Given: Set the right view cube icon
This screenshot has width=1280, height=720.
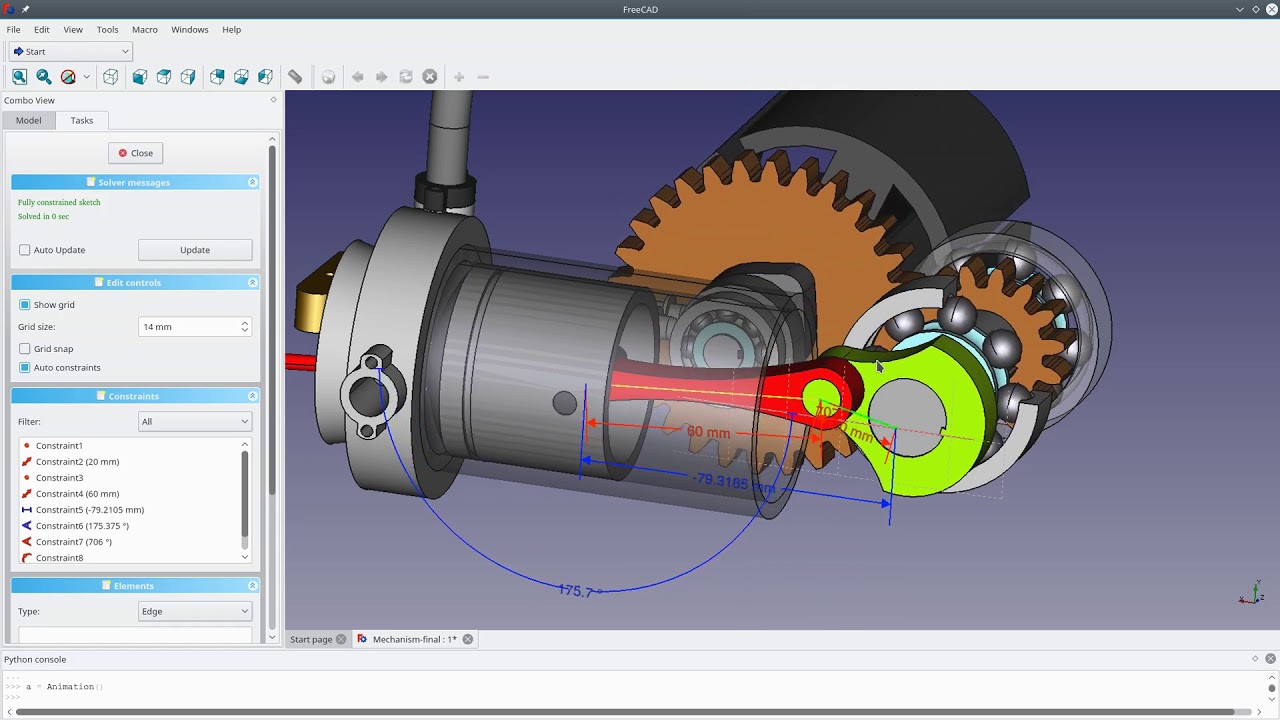Looking at the screenshot, I should [188, 77].
